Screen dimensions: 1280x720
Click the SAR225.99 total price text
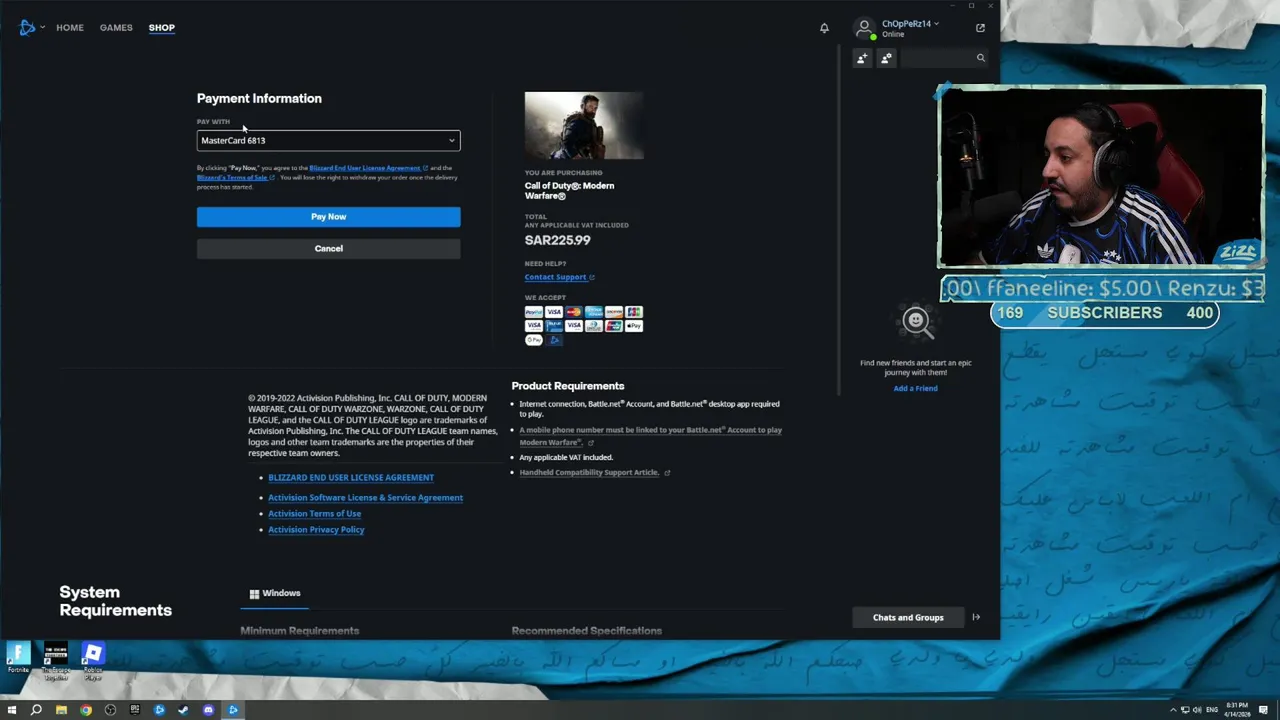(557, 240)
